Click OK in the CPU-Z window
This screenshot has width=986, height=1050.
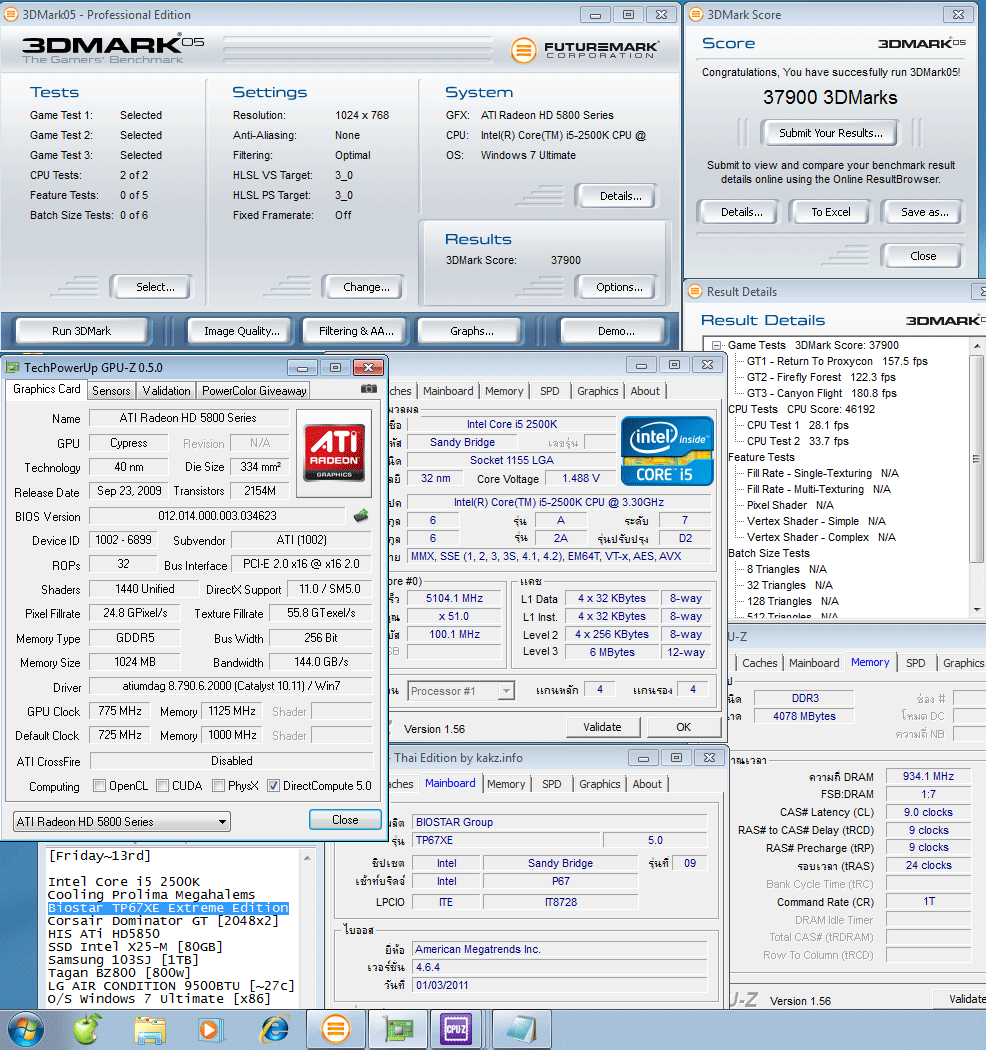pos(683,727)
